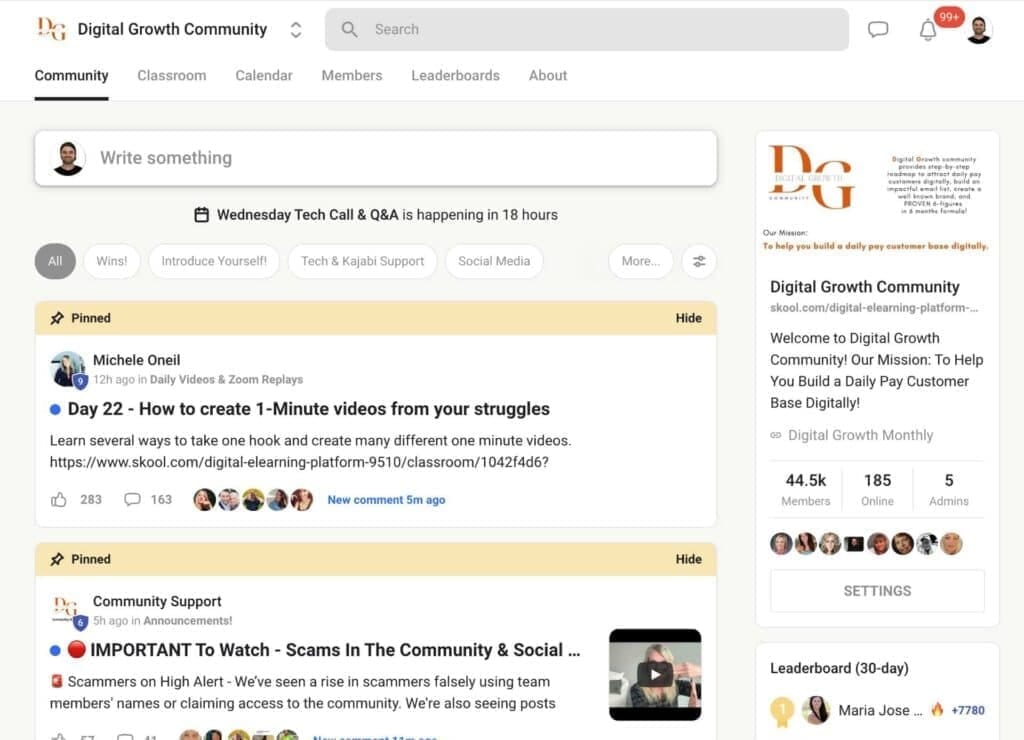Click the filter settings sliders icon
This screenshot has height=740, width=1024.
tap(699, 261)
